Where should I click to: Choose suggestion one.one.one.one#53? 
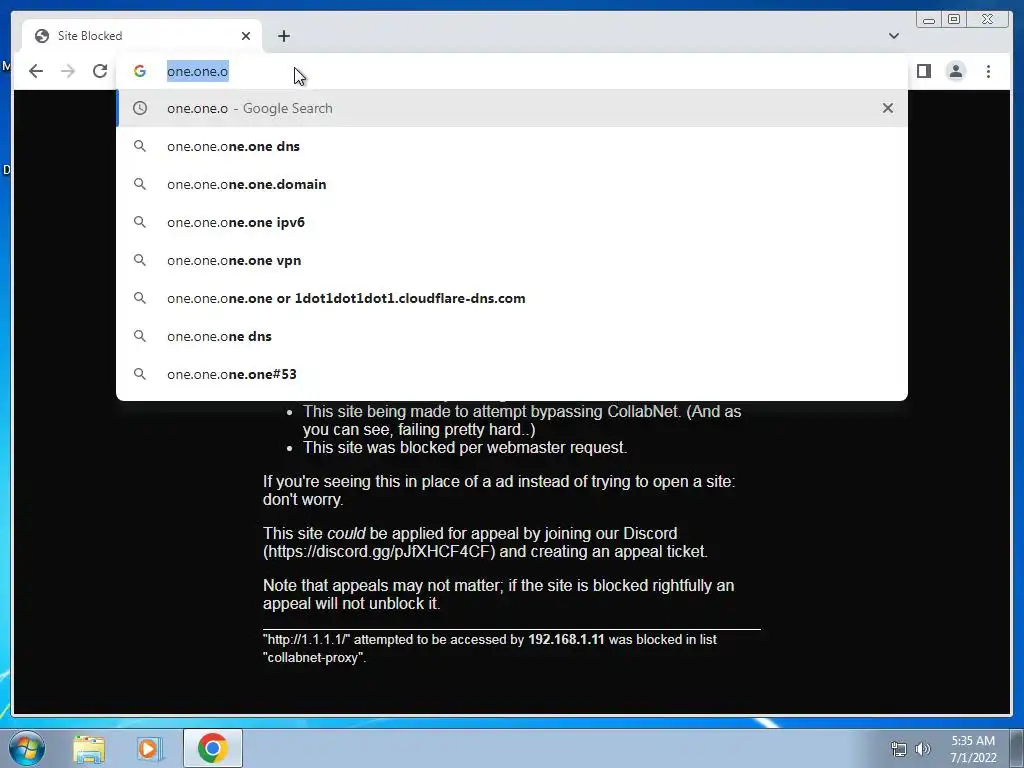click(x=512, y=374)
